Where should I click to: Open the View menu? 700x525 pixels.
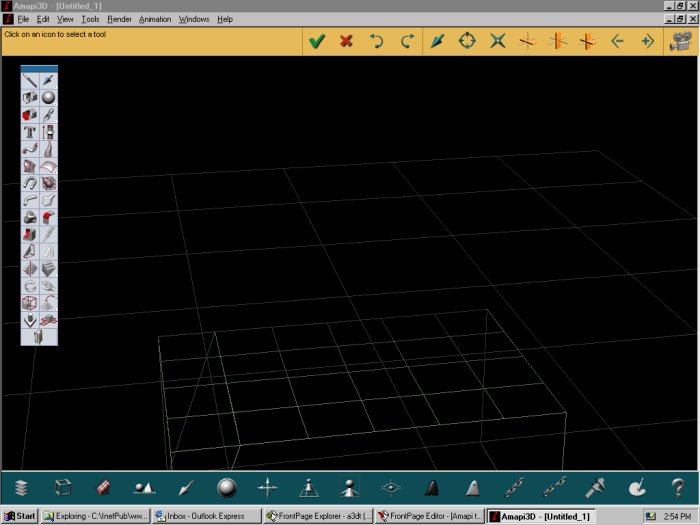[65, 19]
